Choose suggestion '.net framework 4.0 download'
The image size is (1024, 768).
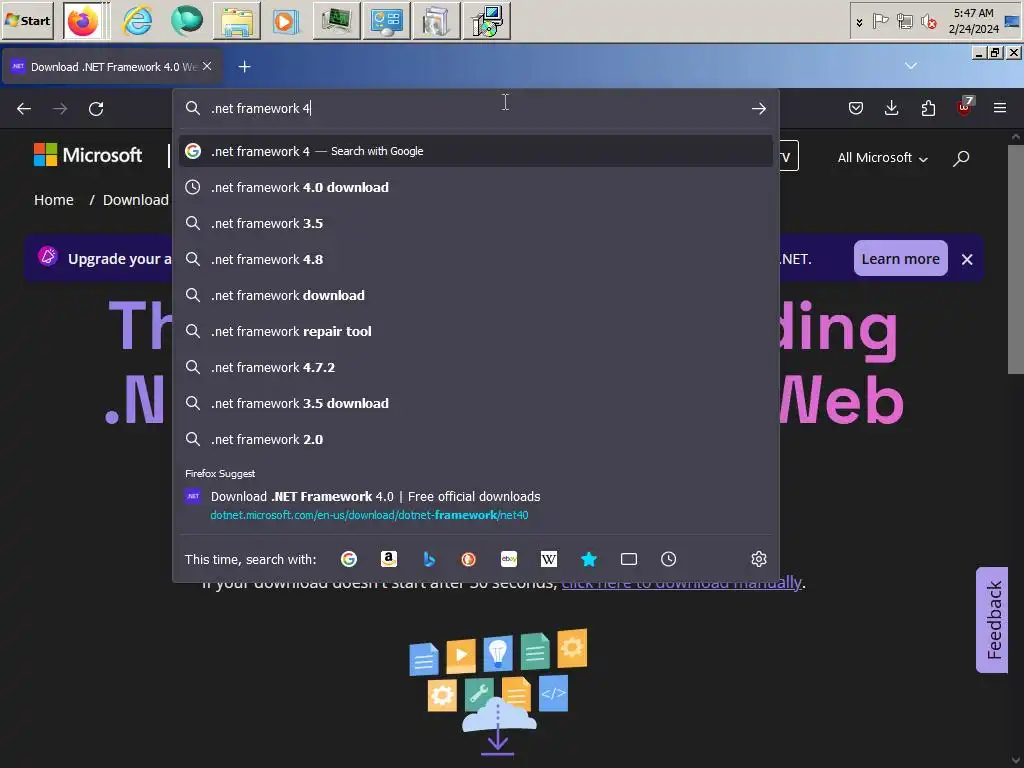pyautogui.click(x=475, y=187)
